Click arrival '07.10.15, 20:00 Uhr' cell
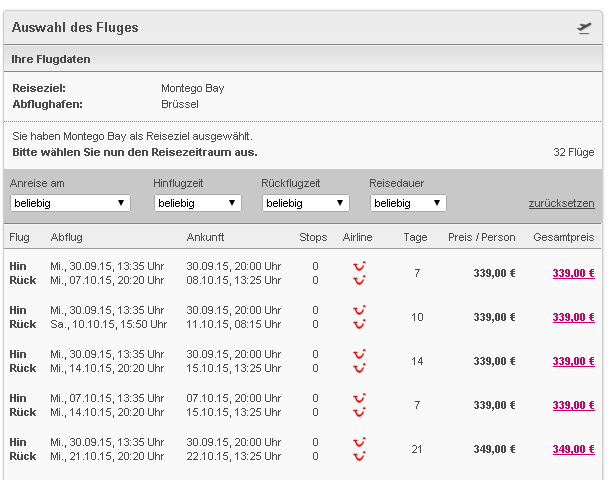Image resolution: width=613 pixels, height=480 pixels. [x=234, y=398]
